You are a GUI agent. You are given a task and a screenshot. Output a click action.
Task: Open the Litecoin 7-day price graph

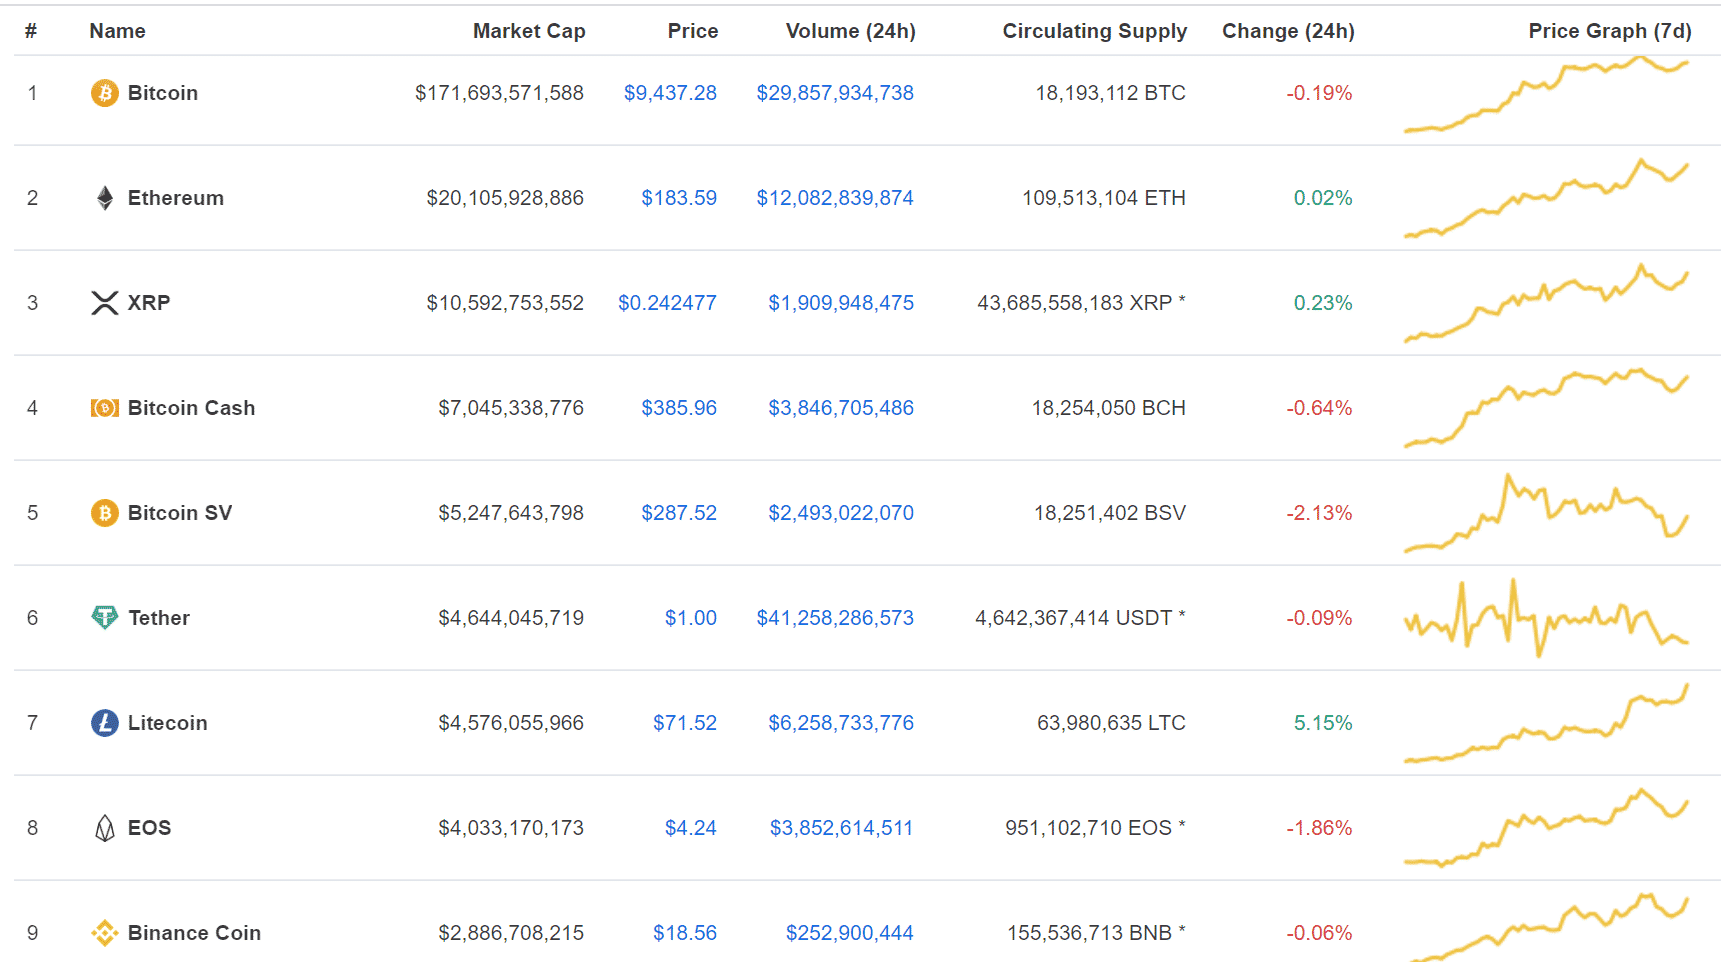pos(1546,723)
